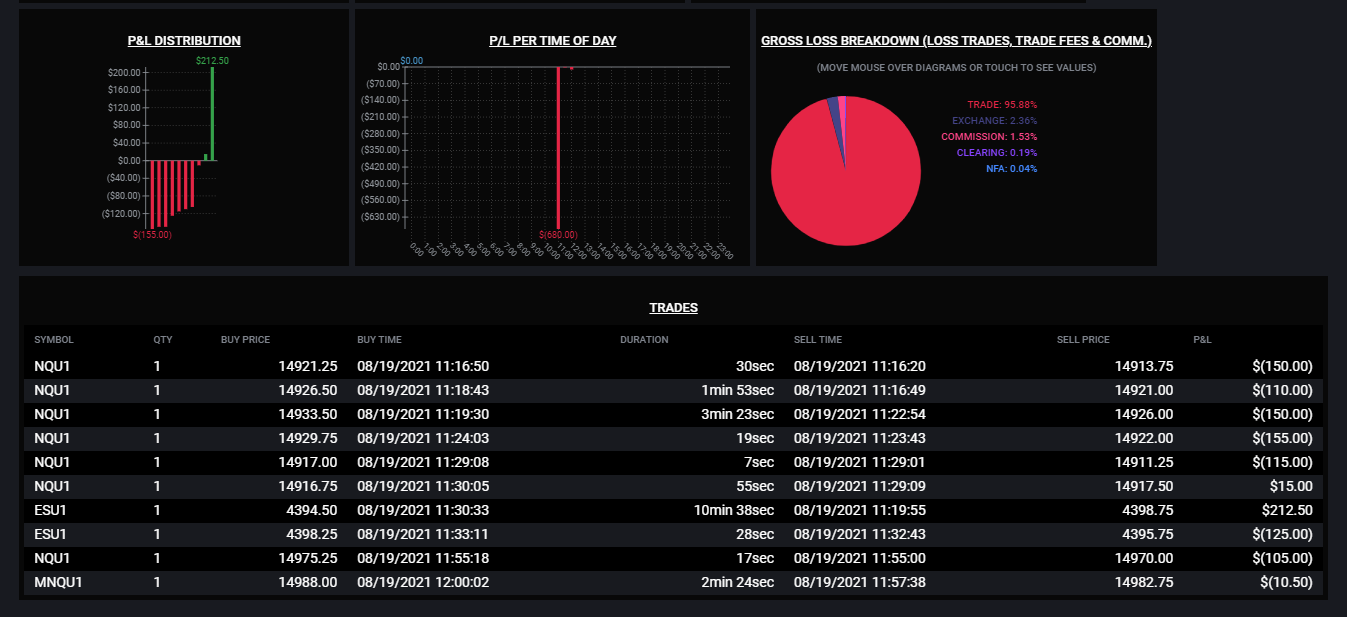This screenshot has height=617, width=1347.
Task: Click the $212.50 P&L value in trades table
Action: click(x=1285, y=510)
